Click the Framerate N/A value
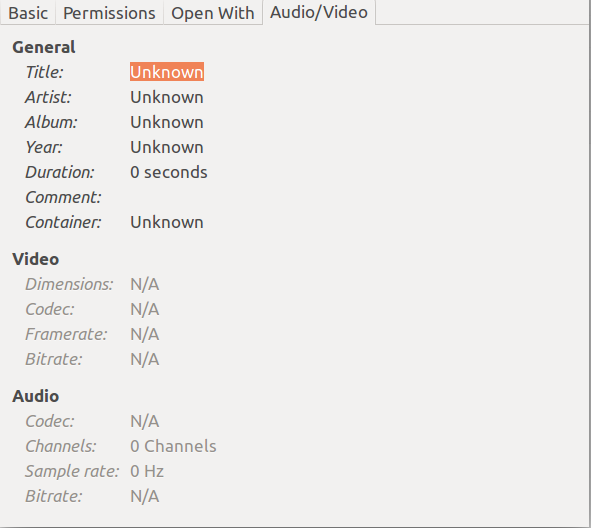This screenshot has width=591, height=528. (x=144, y=334)
